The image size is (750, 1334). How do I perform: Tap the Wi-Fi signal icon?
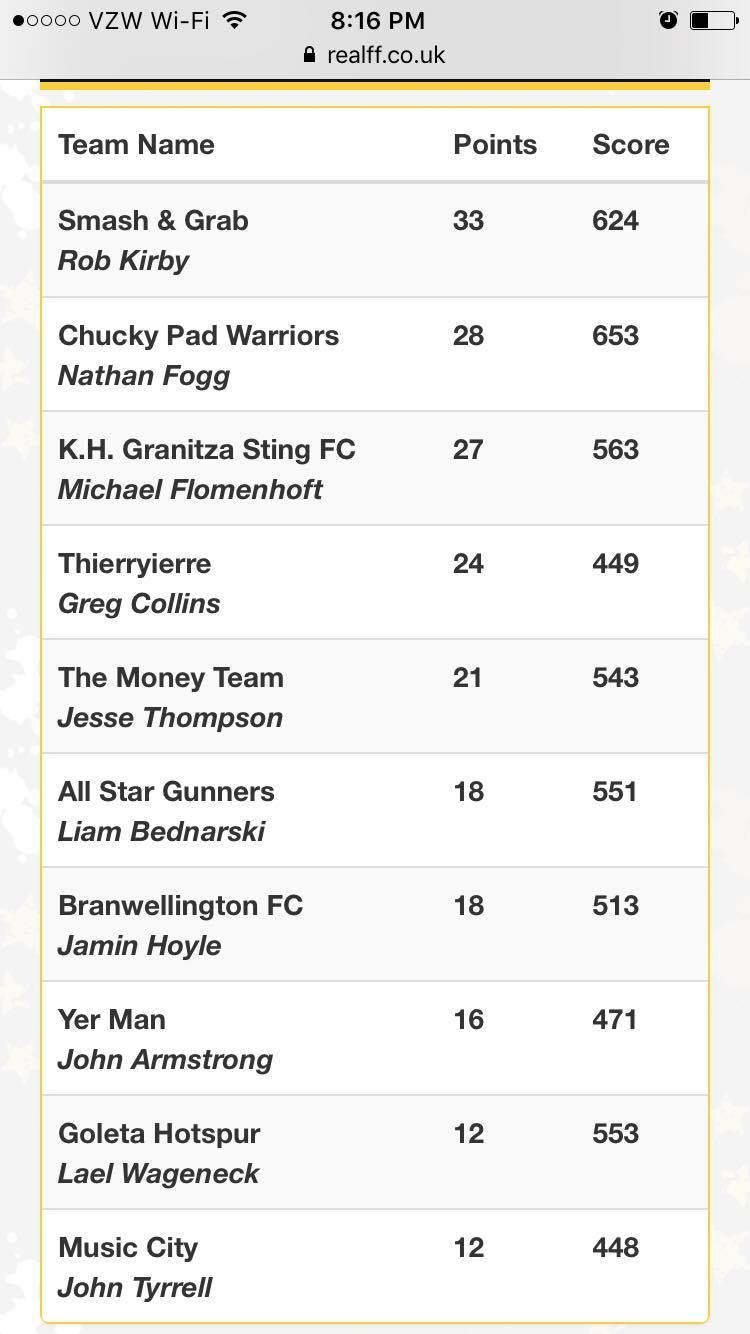235,20
